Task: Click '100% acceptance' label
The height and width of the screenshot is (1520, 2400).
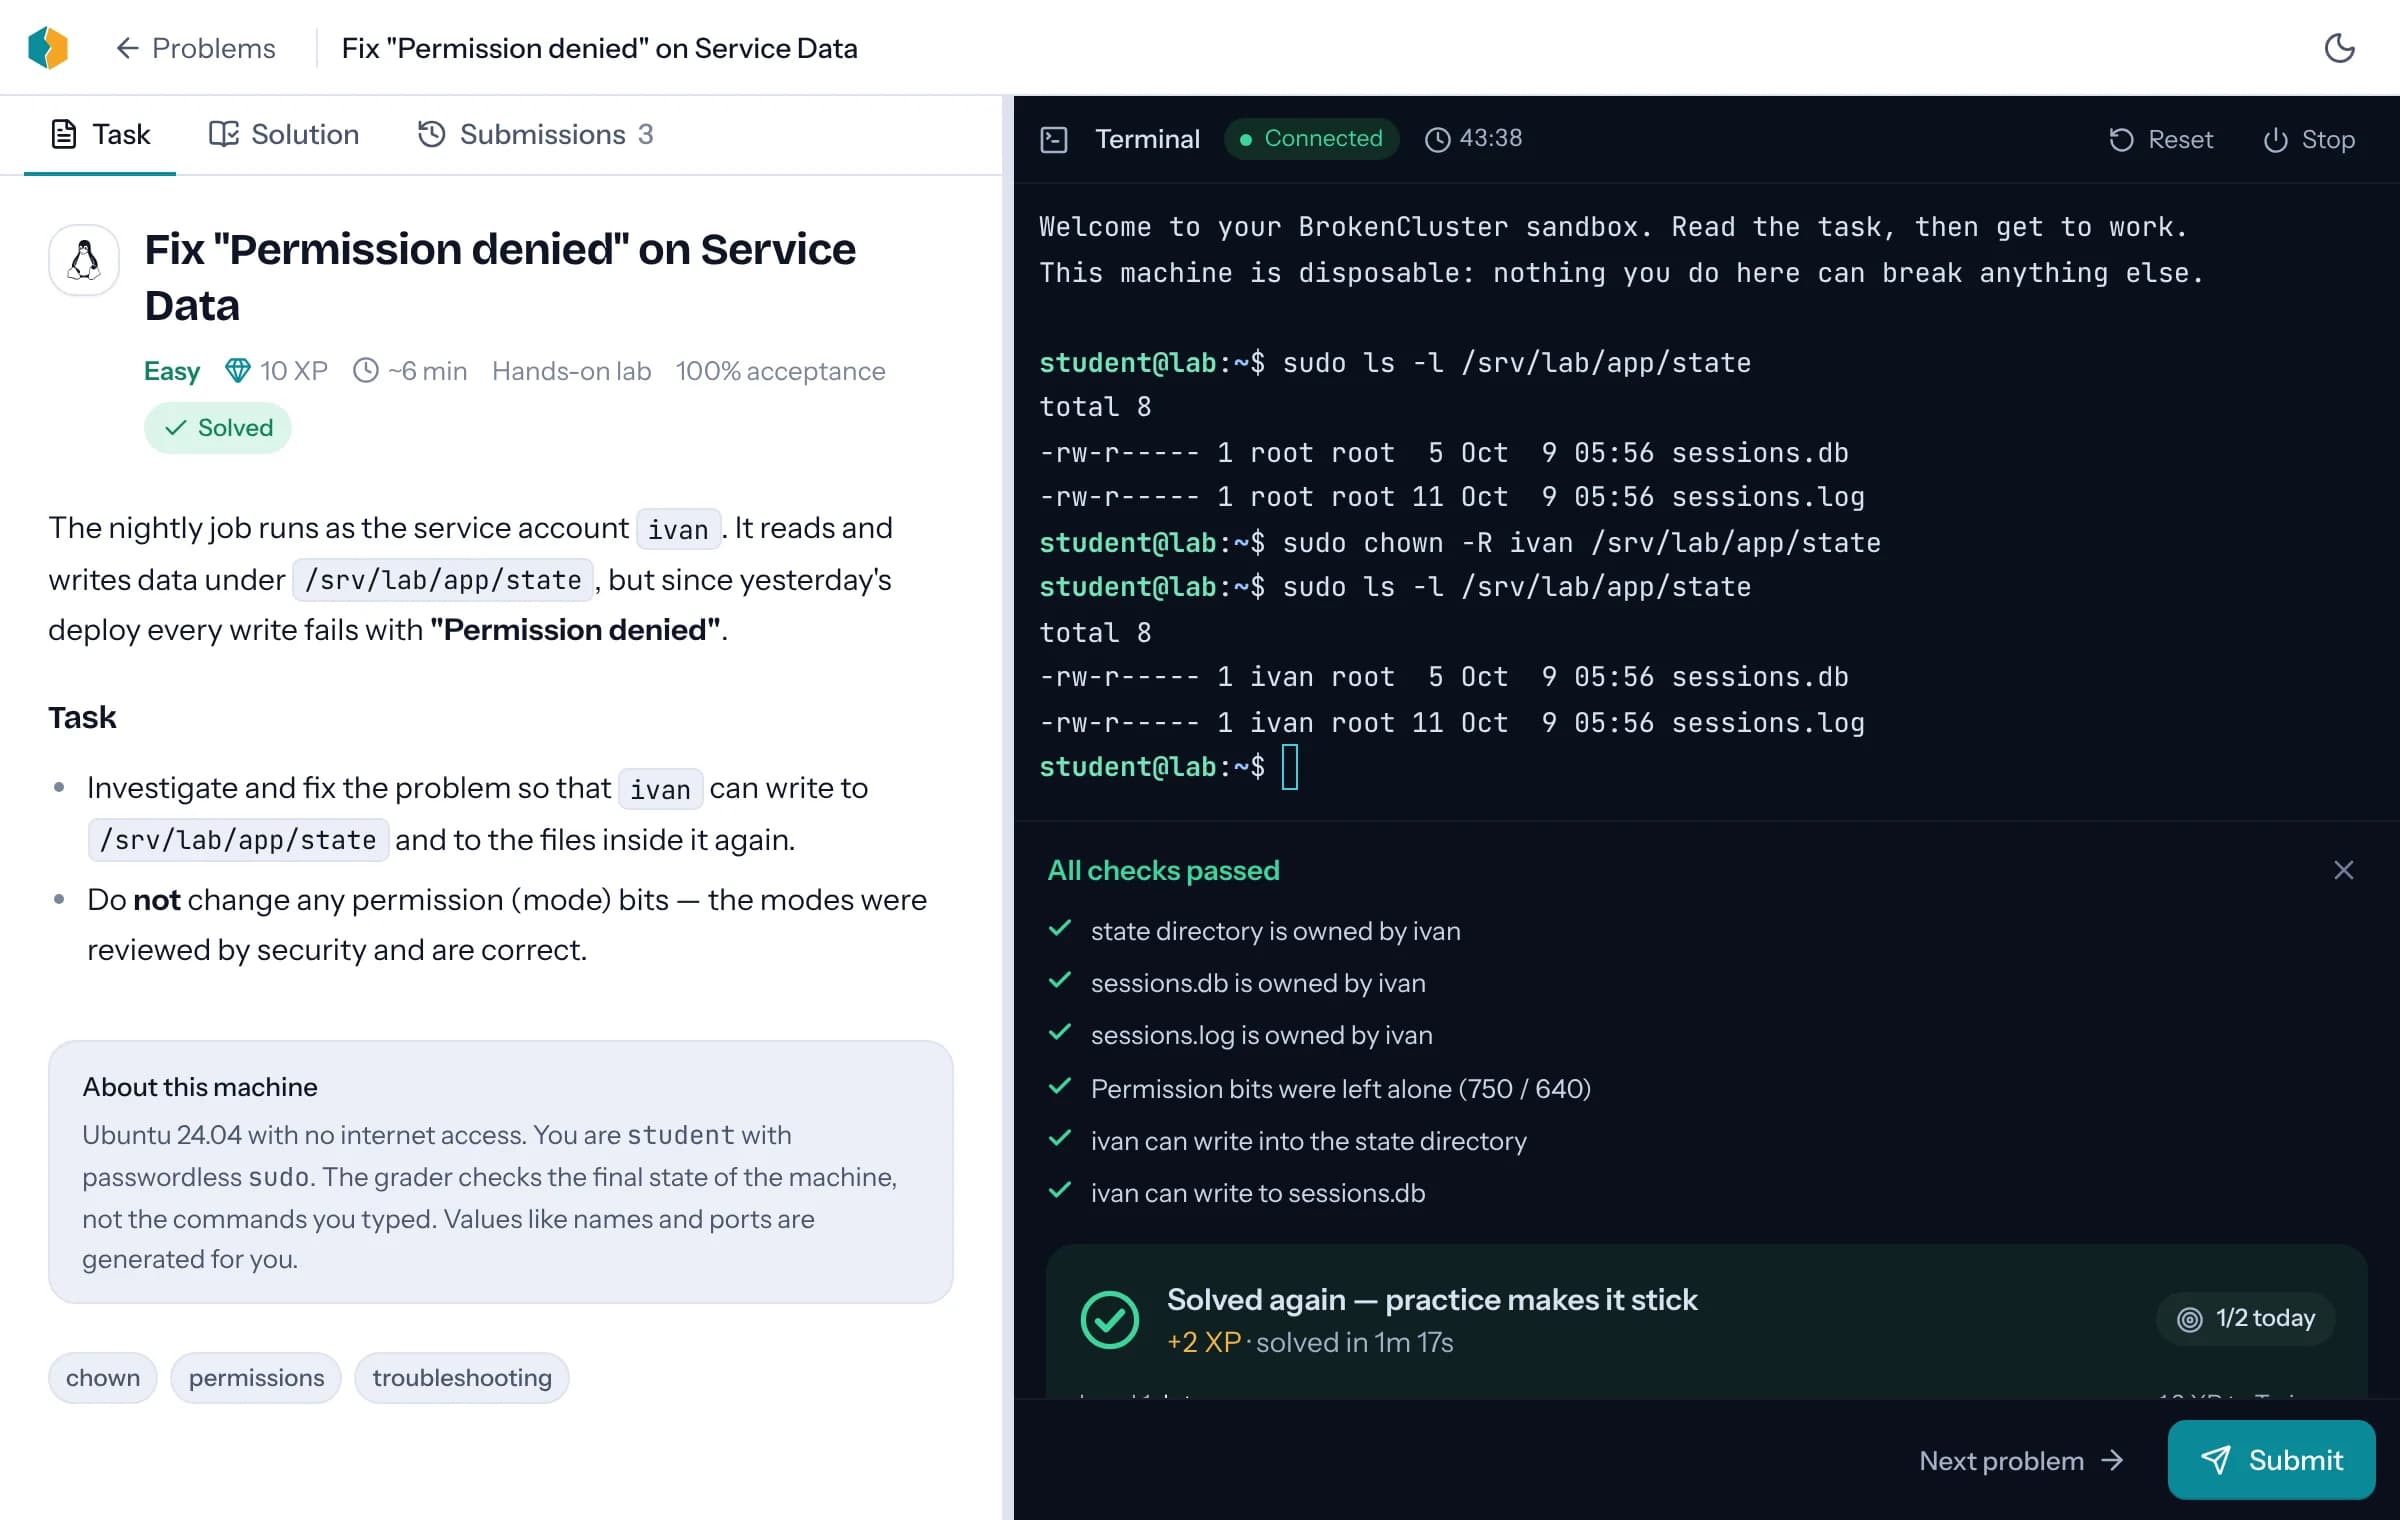Action: coord(780,371)
